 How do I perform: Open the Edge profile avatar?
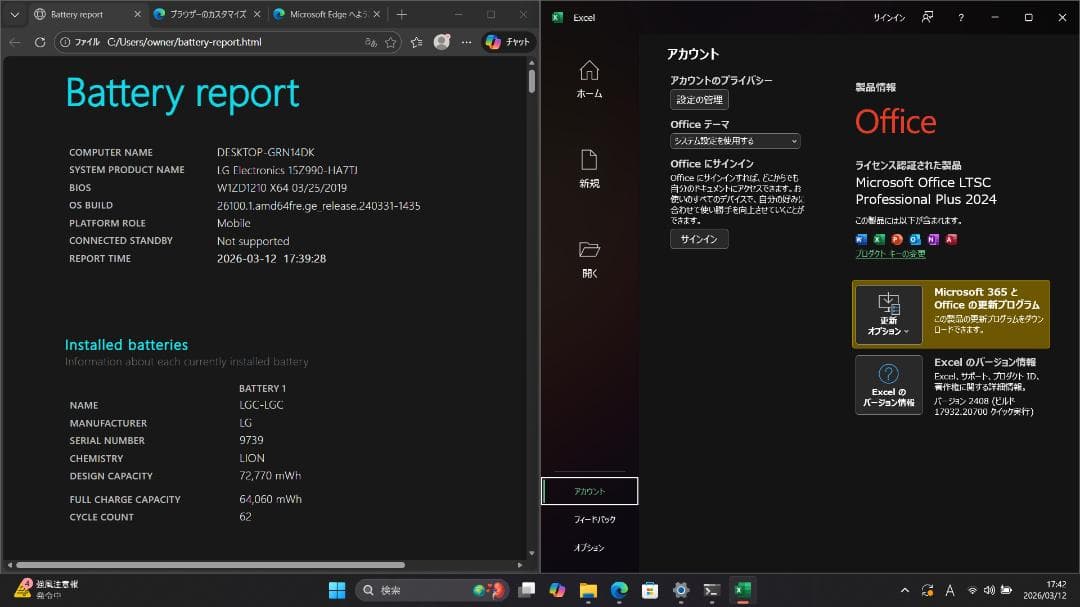[442, 42]
